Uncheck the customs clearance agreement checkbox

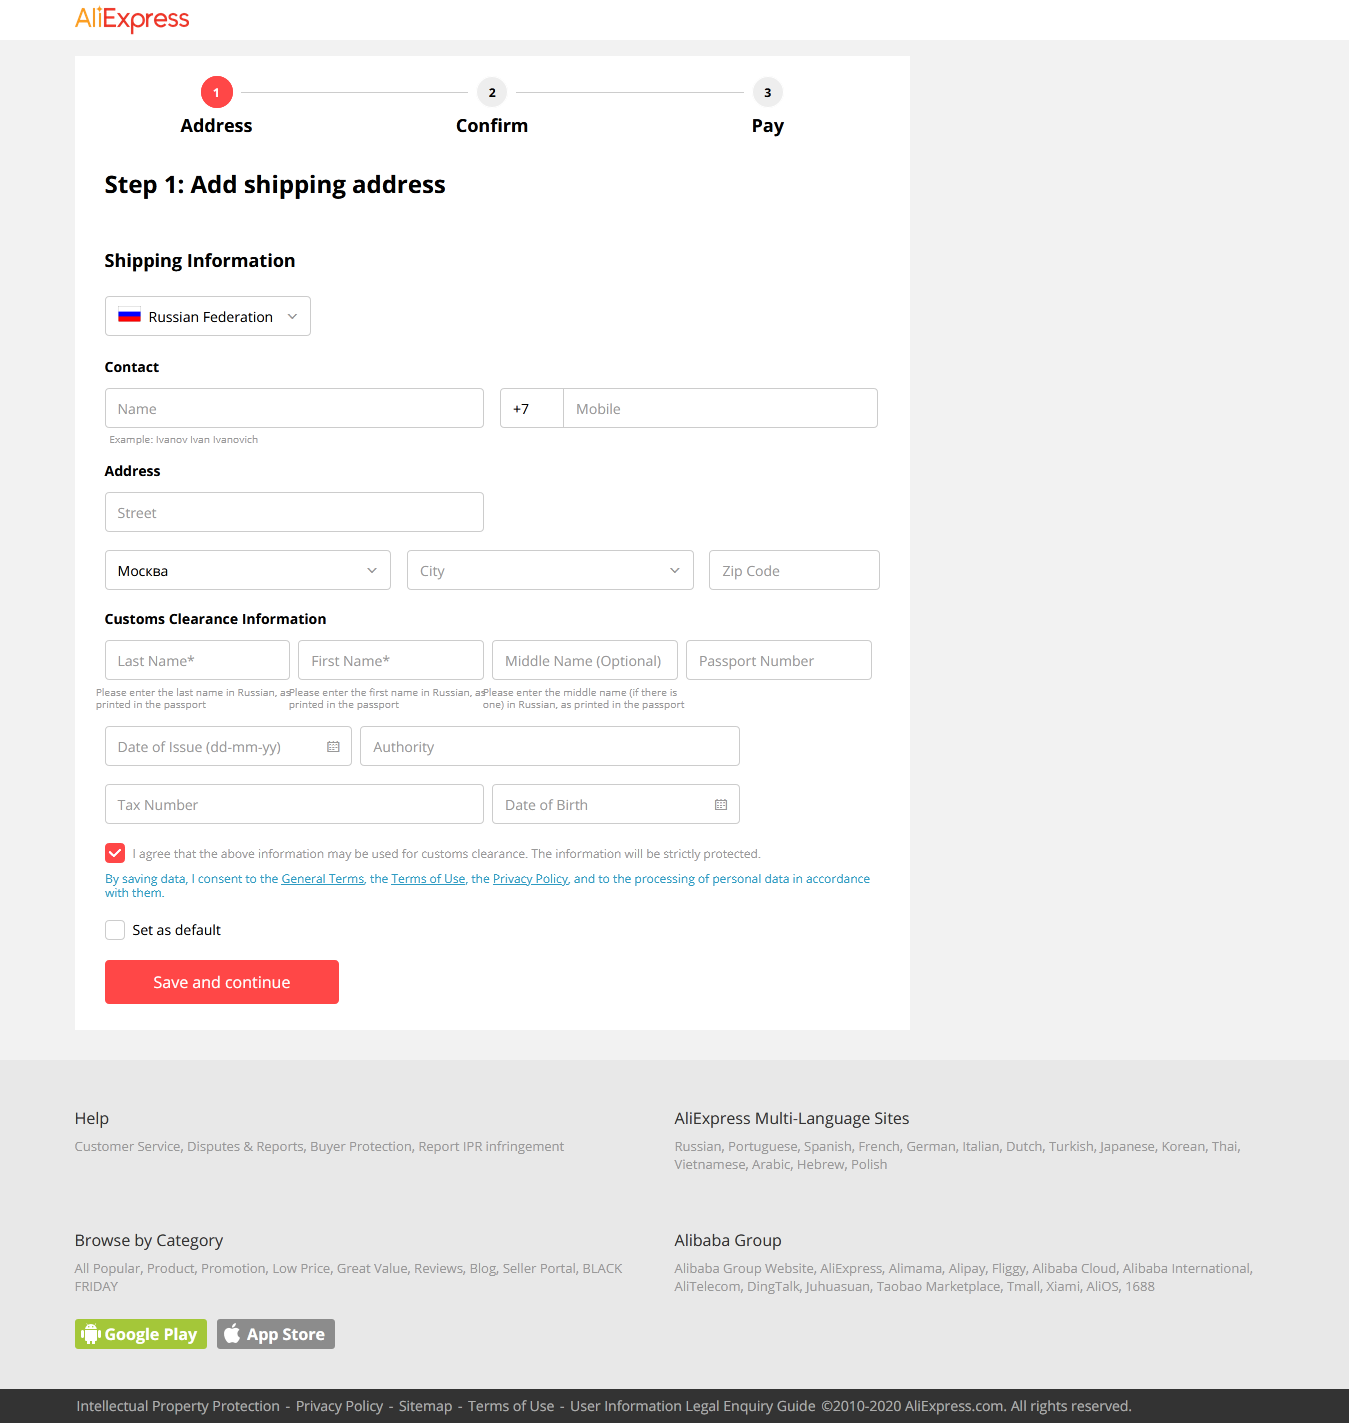(115, 853)
